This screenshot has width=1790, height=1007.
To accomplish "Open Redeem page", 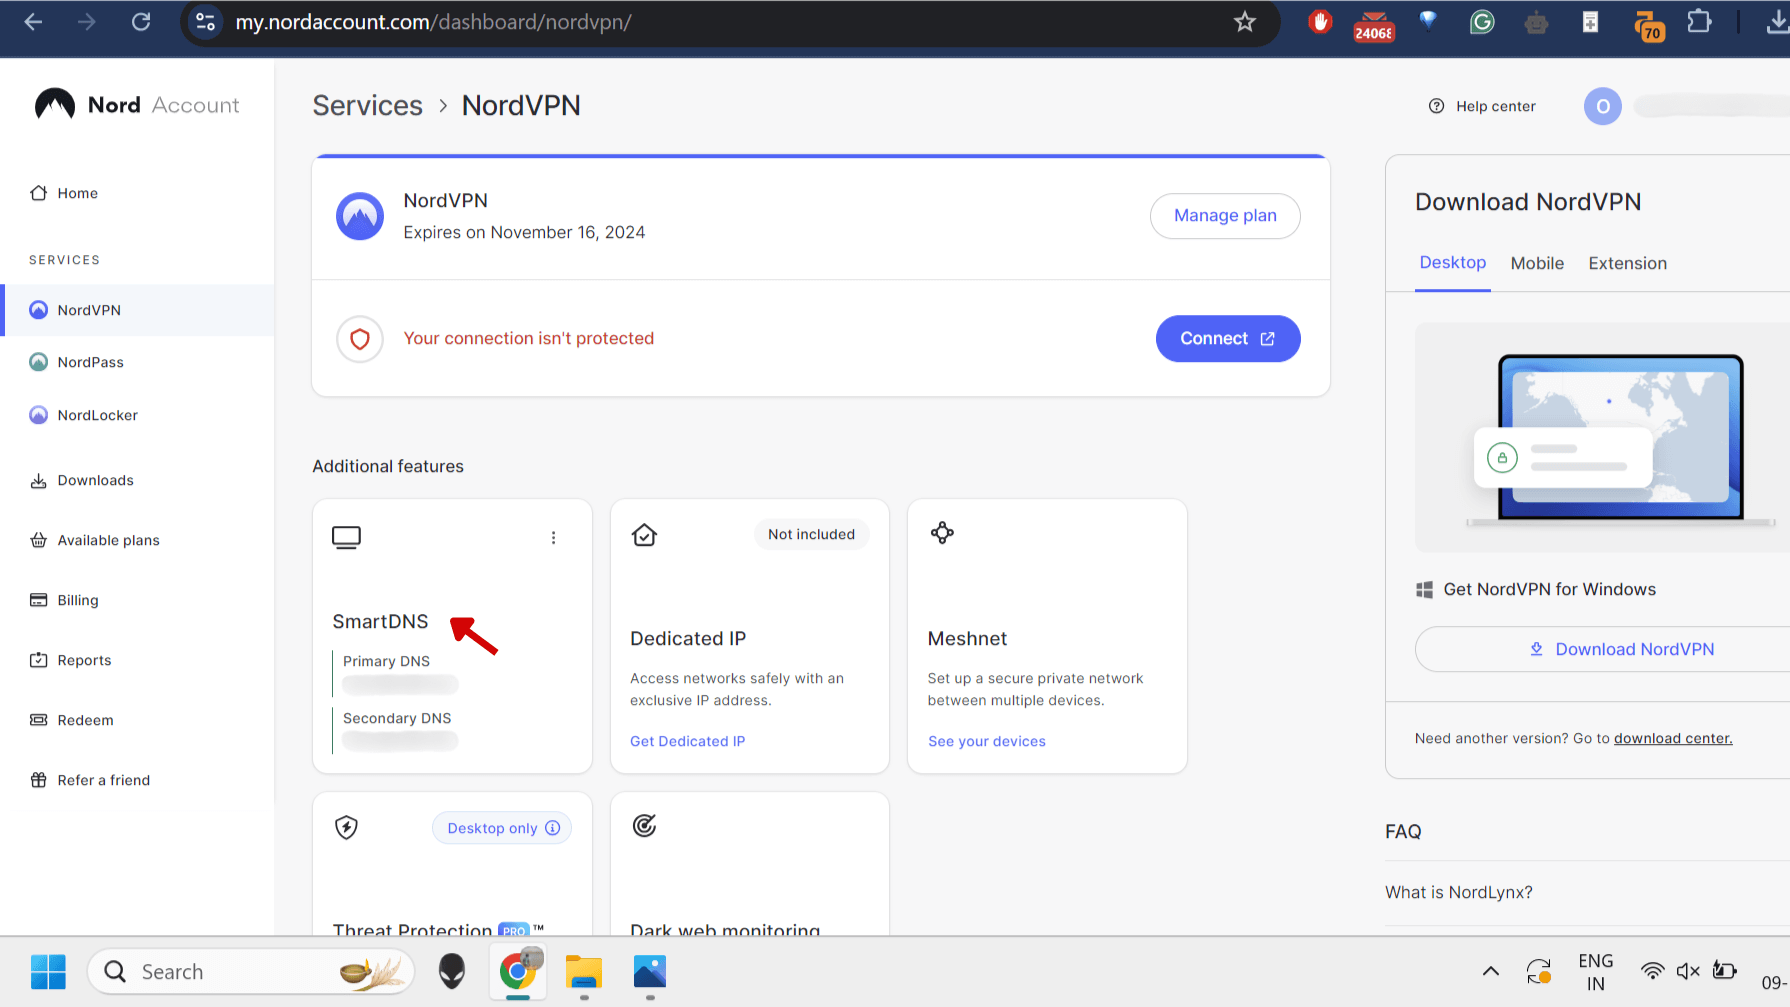I will pyautogui.click(x=72, y=720).
